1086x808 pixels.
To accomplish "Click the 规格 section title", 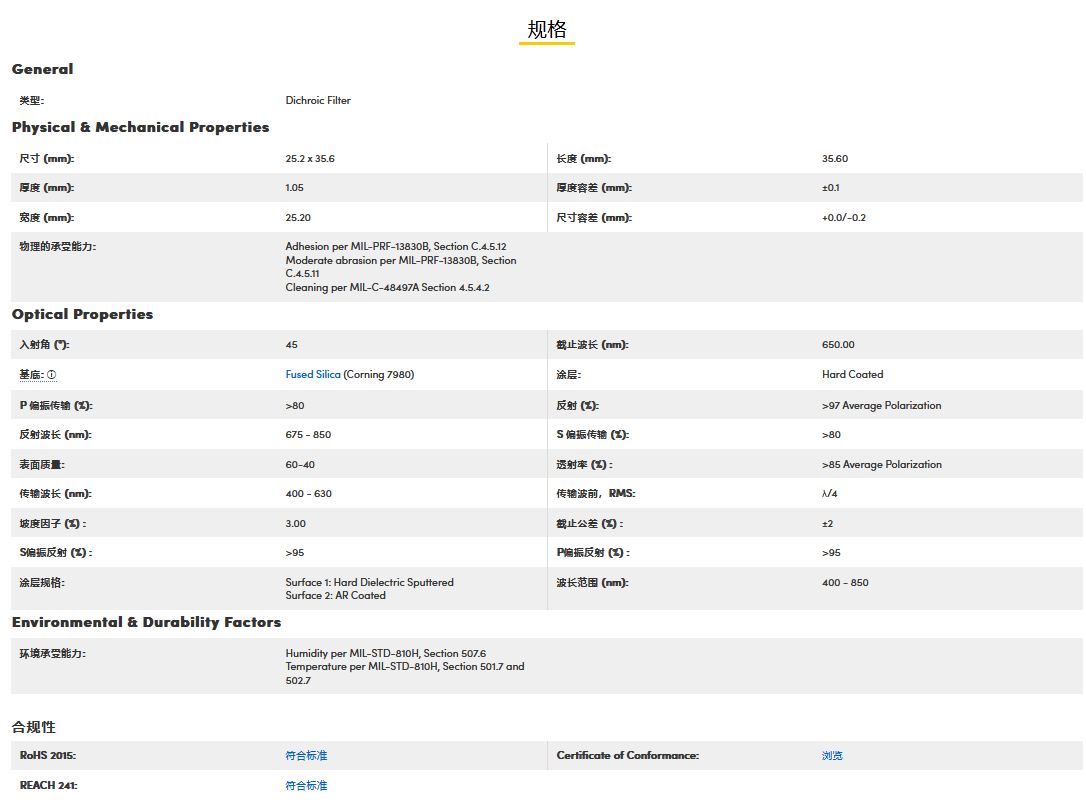I will point(546,30).
